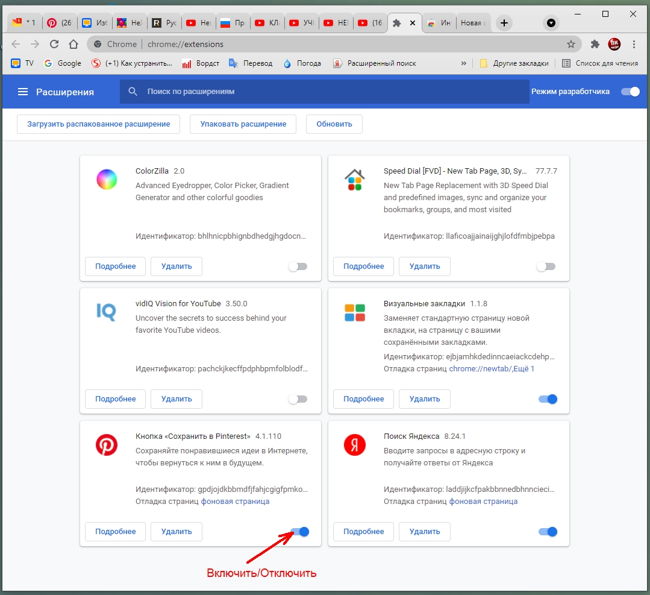Image resolution: width=650 pixels, height=595 pixels.
Task: Open chrome://newtab/ debug link
Action: pyautogui.click(x=480, y=369)
